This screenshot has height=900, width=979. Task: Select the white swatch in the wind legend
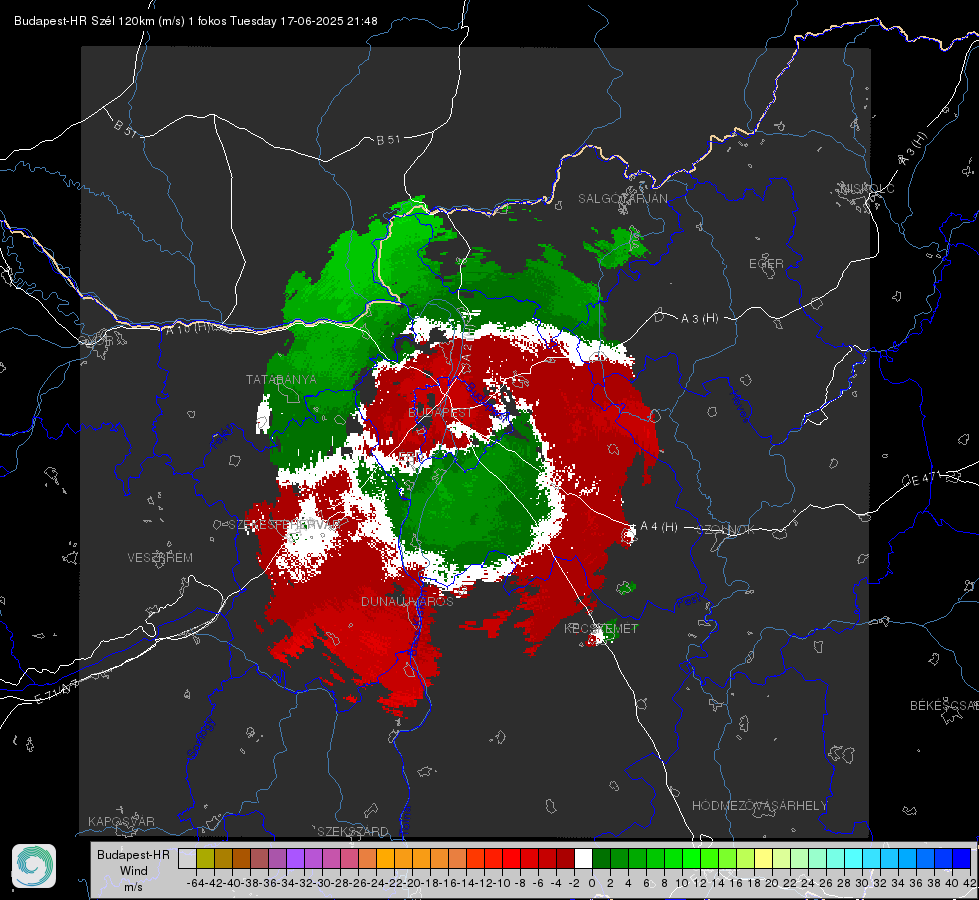(583, 858)
